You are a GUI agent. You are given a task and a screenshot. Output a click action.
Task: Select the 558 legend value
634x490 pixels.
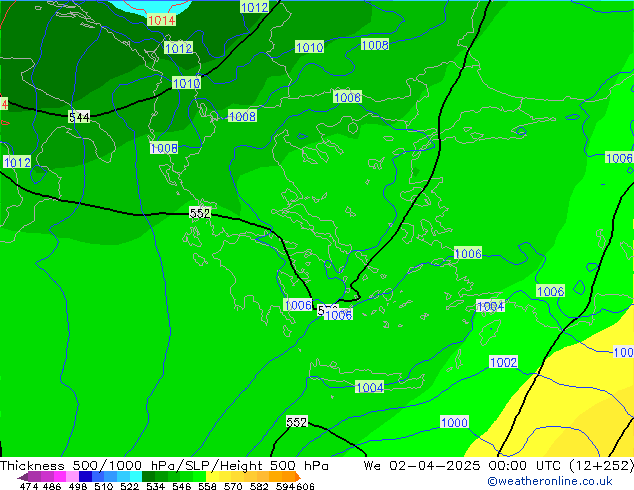(x=207, y=486)
